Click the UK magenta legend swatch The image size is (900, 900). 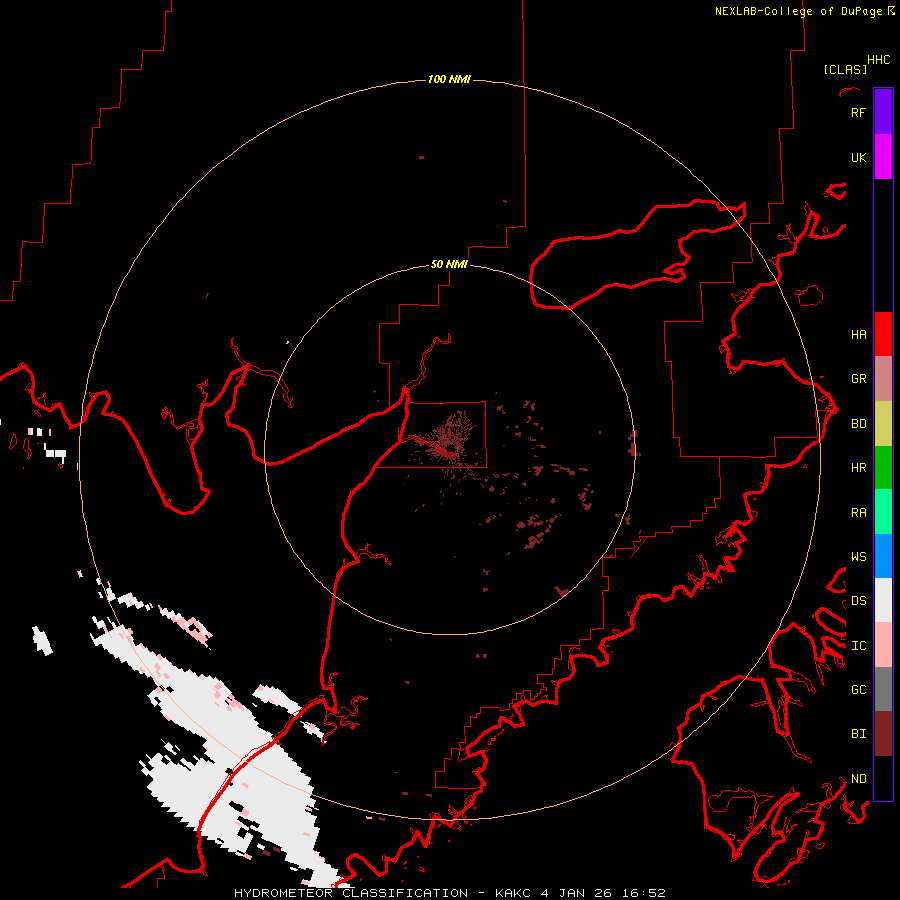coord(883,157)
